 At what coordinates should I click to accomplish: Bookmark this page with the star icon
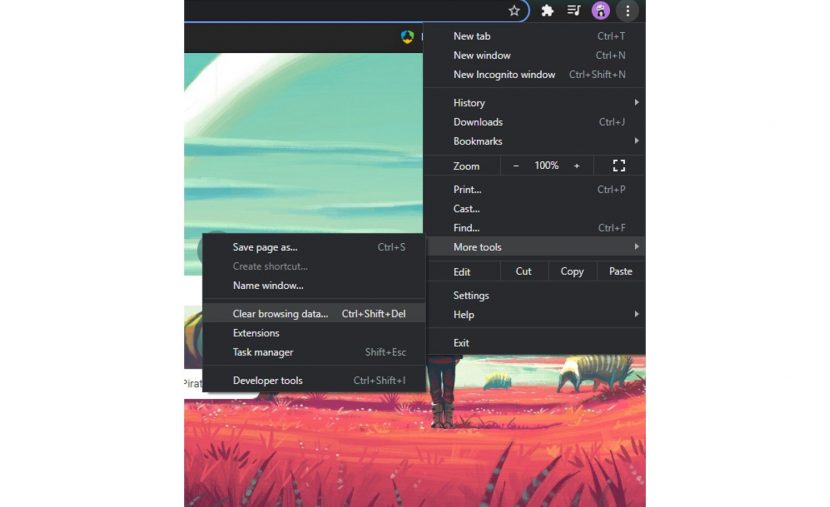click(x=514, y=11)
